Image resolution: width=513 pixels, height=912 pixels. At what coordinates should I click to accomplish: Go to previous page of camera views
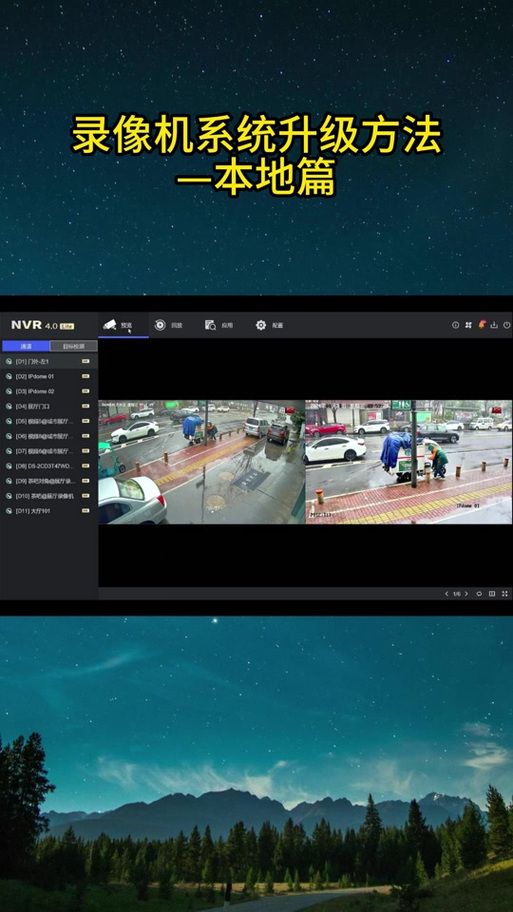point(447,594)
